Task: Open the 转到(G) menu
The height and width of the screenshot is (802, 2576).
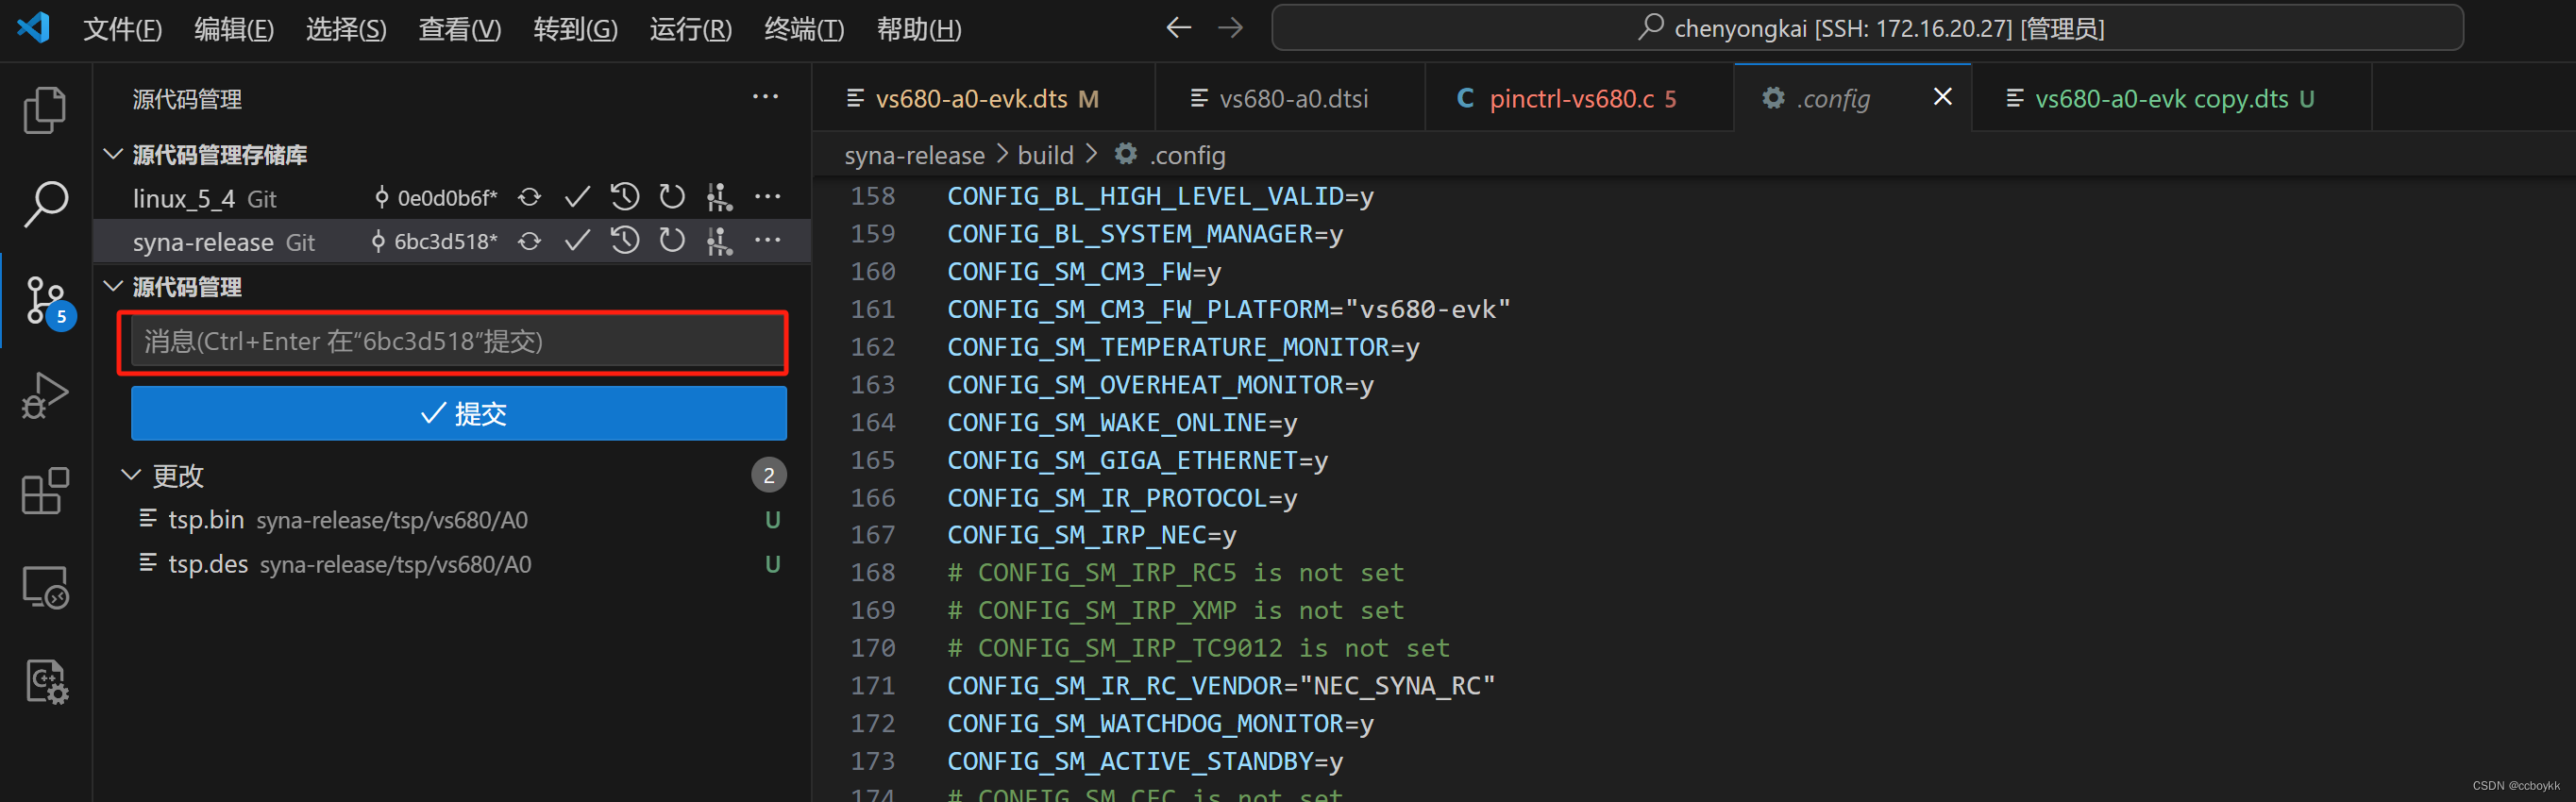Action: [x=575, y=29]
